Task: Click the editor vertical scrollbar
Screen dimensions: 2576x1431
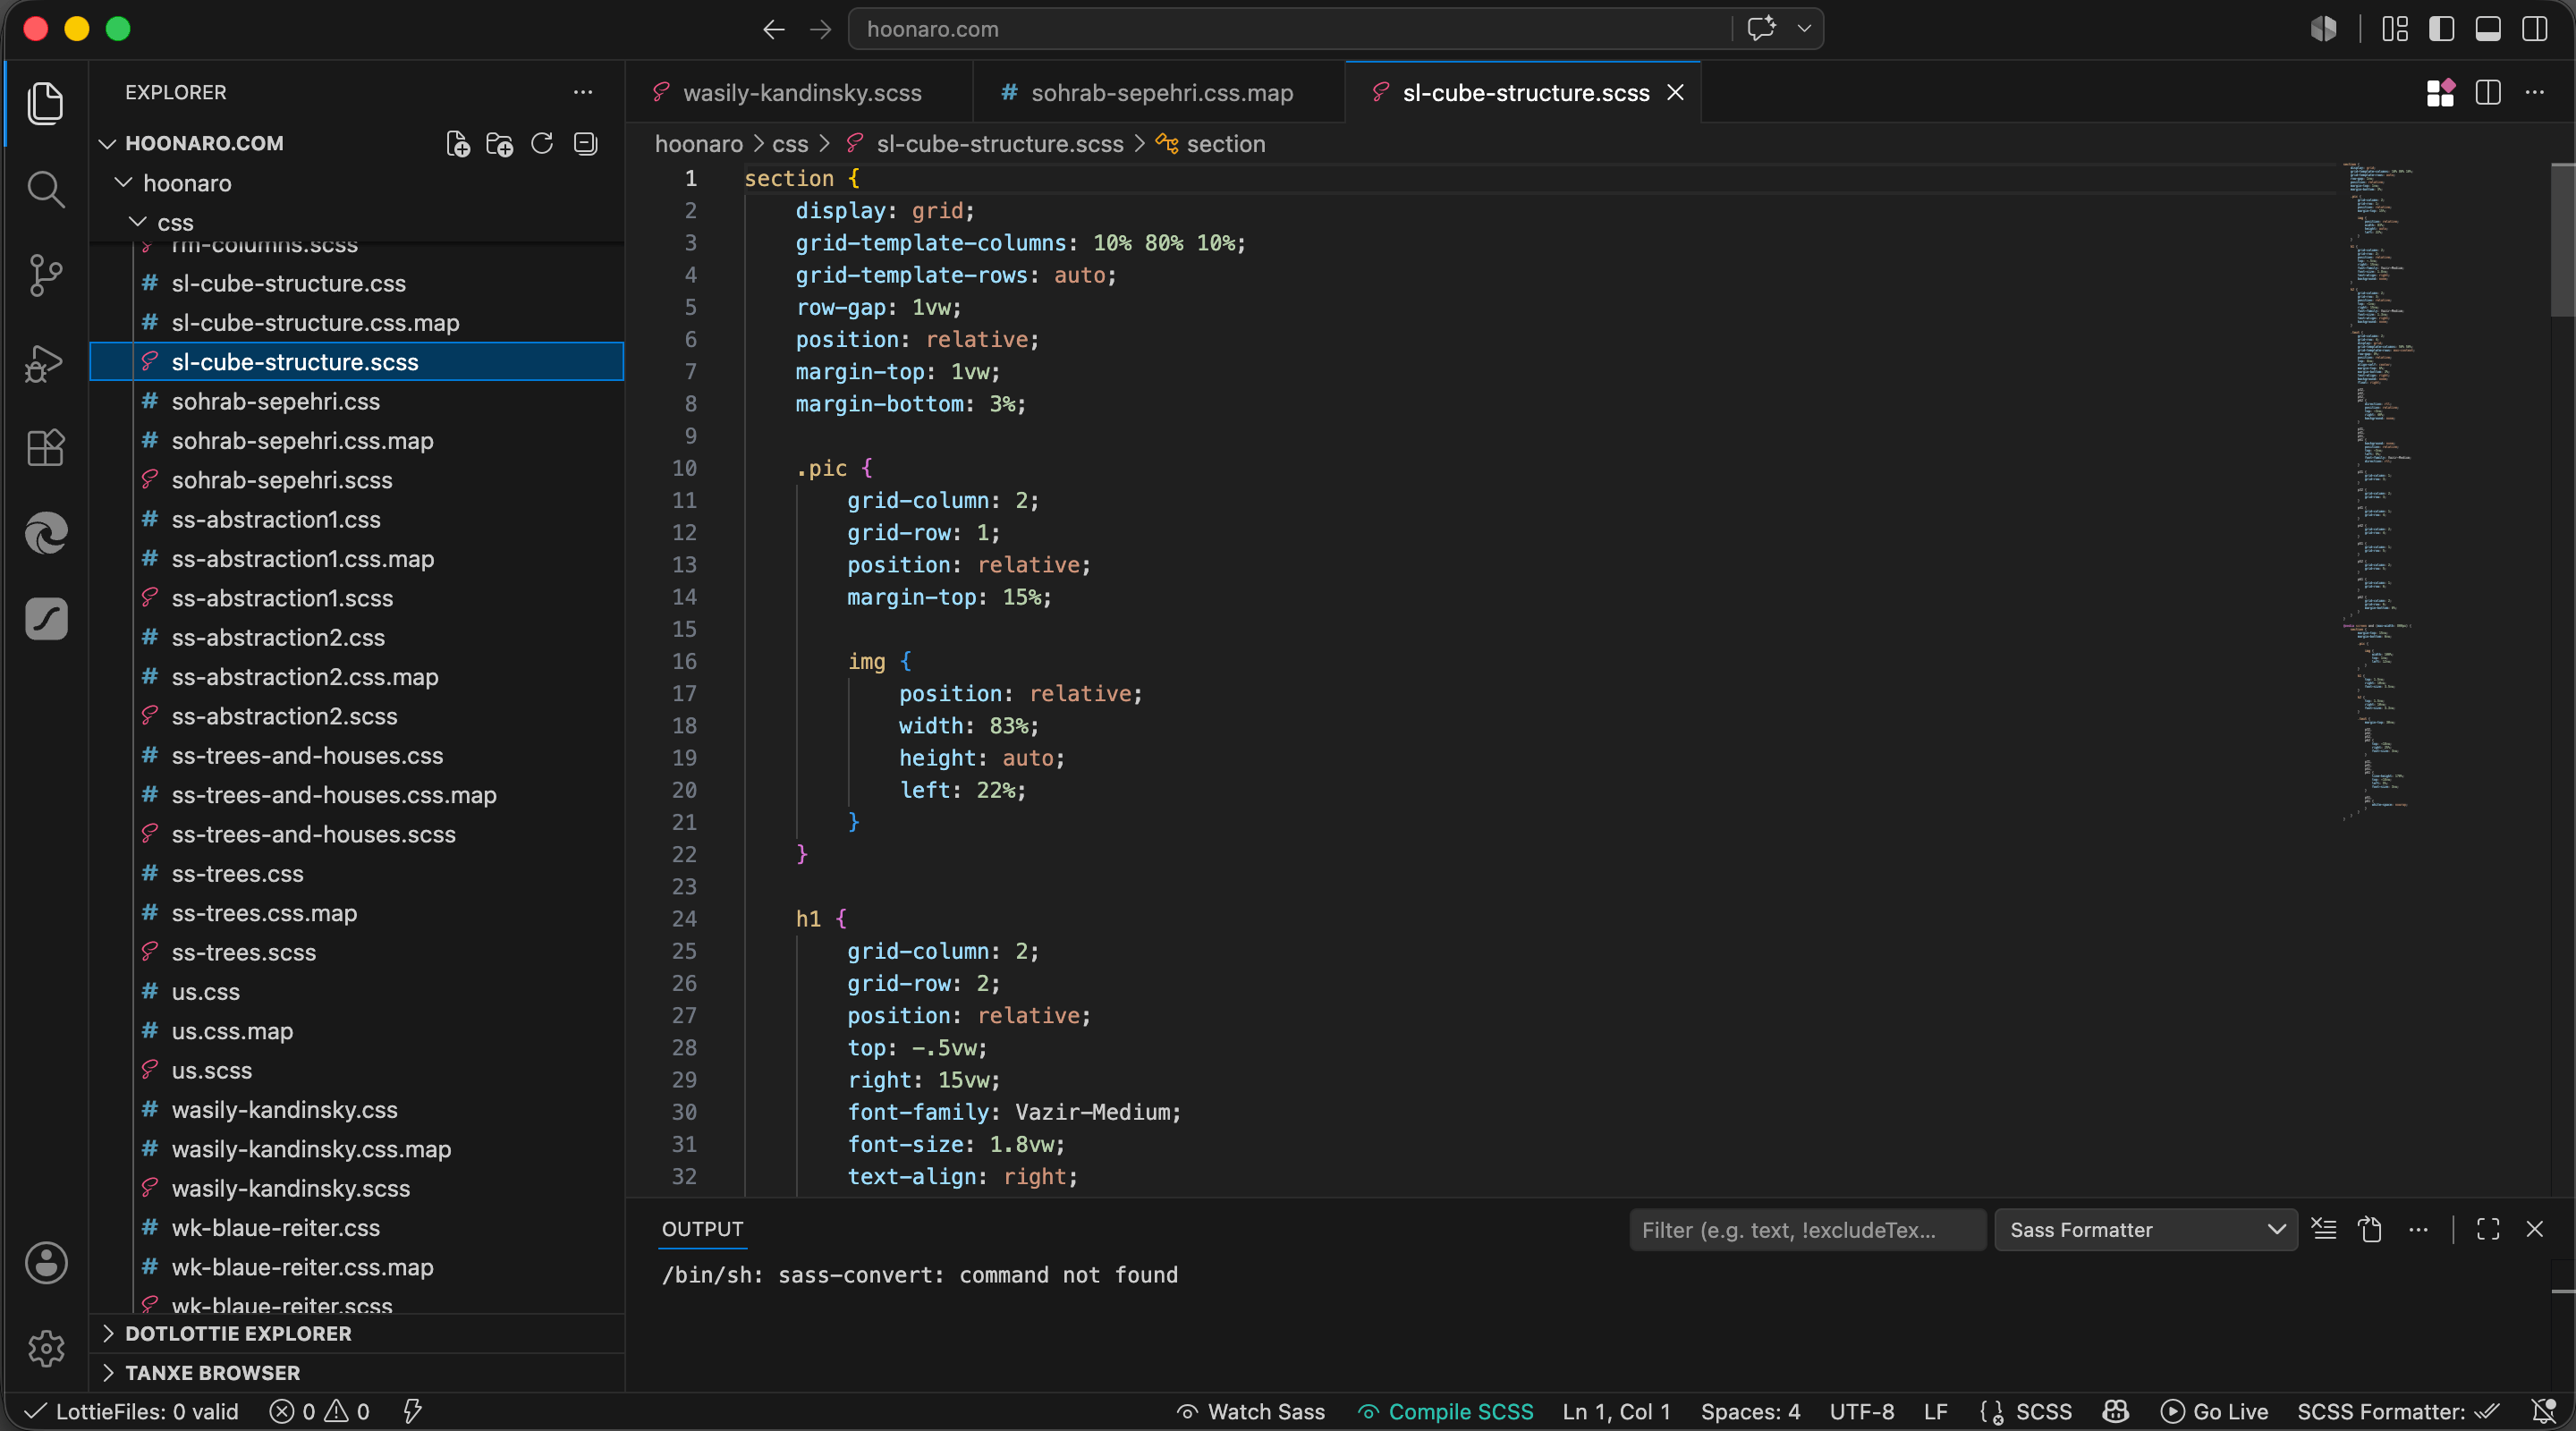Action: click(2562, 240)
